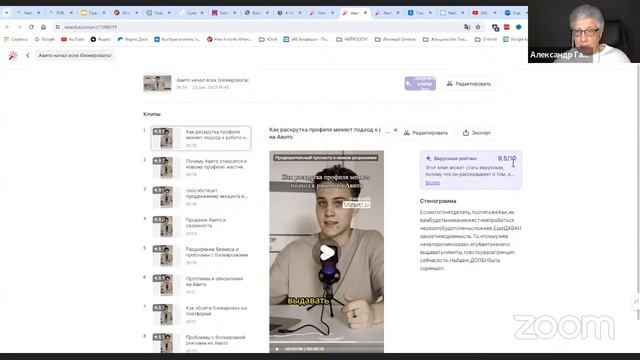Image resolution: width=640 pixels, height=360 pixels.
Task: Click the purple clips button near Редактировать
Action: tap(420, 83)
